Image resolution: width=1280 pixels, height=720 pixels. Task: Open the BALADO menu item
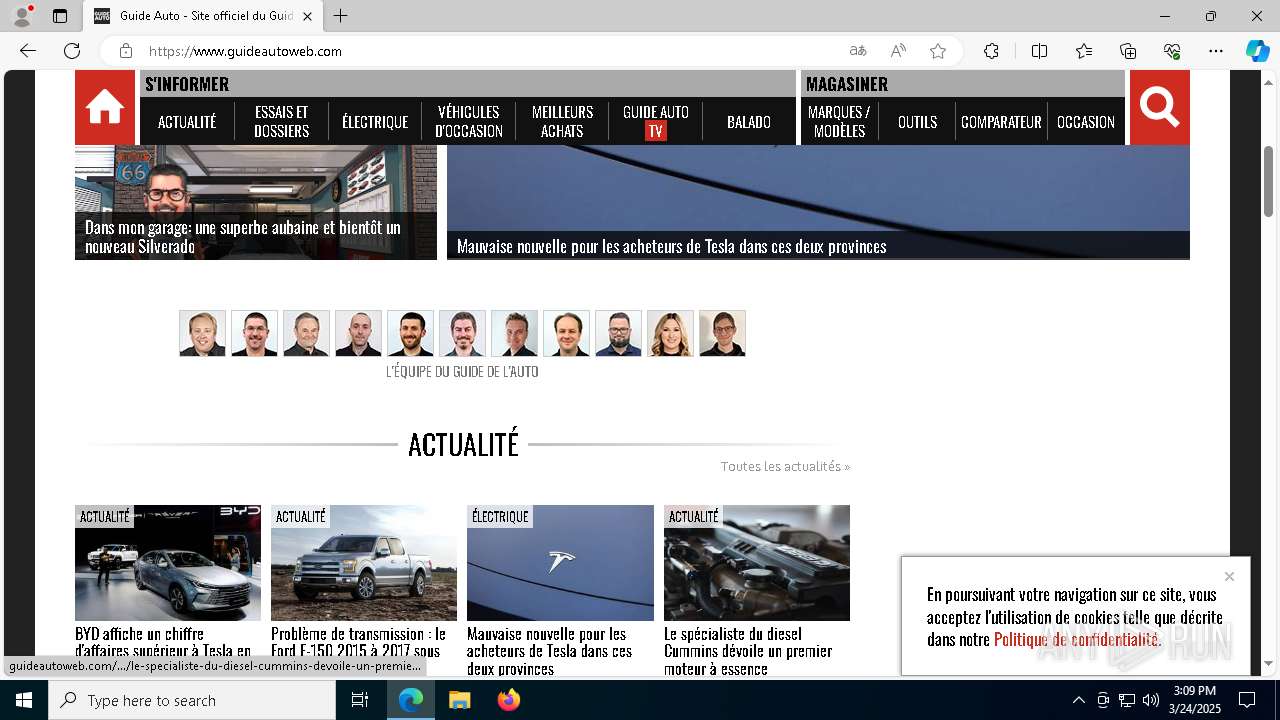click(749, 122)
